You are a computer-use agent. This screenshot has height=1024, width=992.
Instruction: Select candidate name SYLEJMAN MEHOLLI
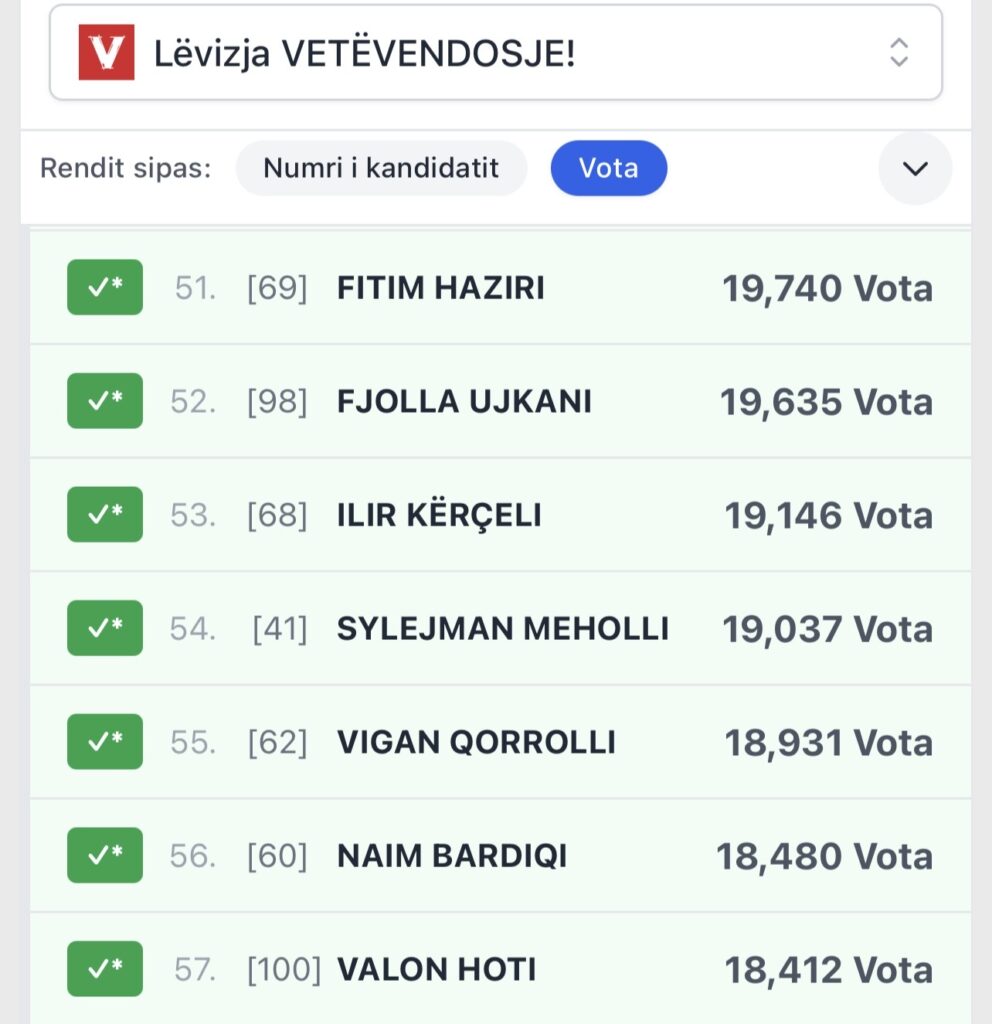(503, 628)
